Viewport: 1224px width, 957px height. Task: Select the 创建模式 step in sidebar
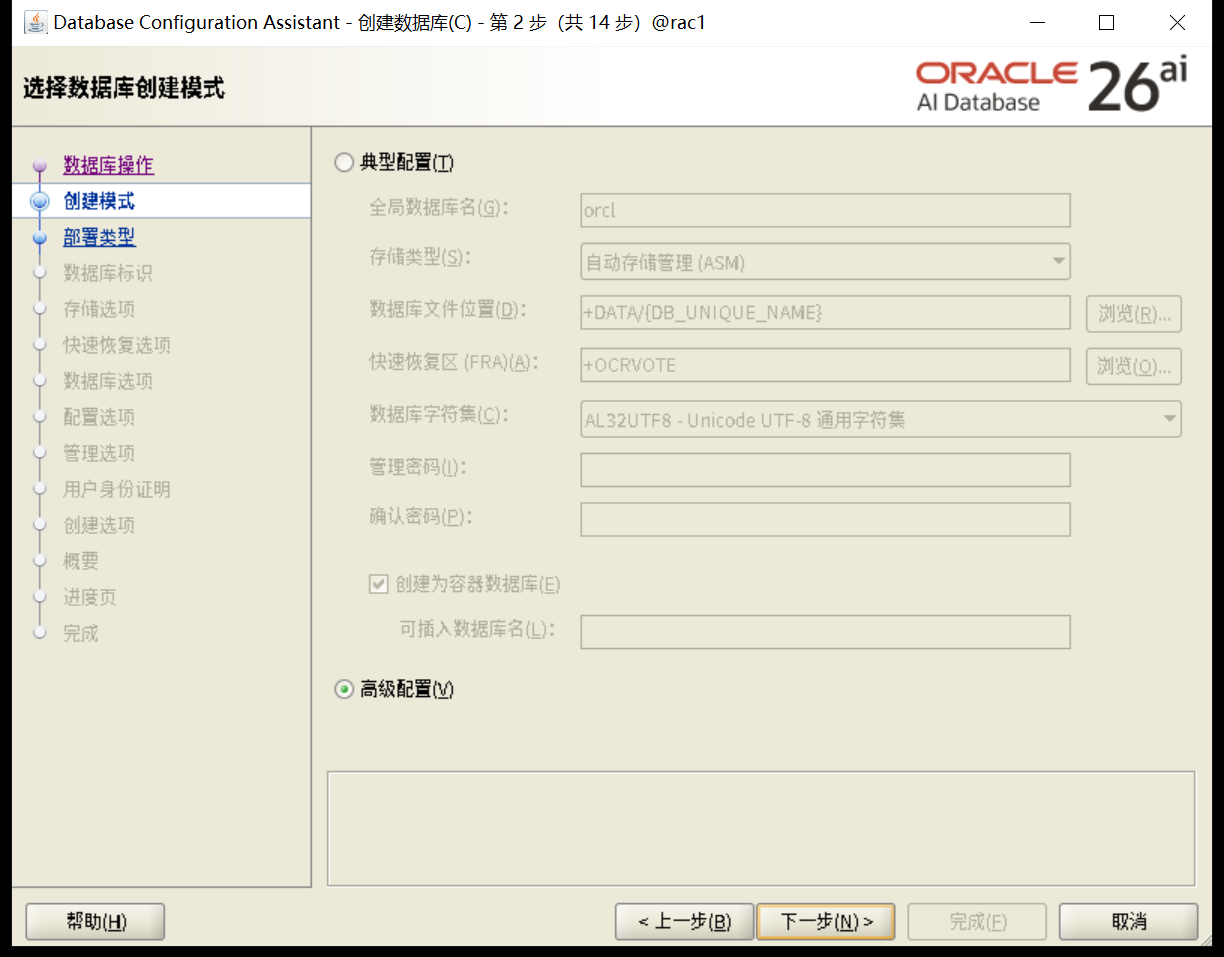pos(99,201)
